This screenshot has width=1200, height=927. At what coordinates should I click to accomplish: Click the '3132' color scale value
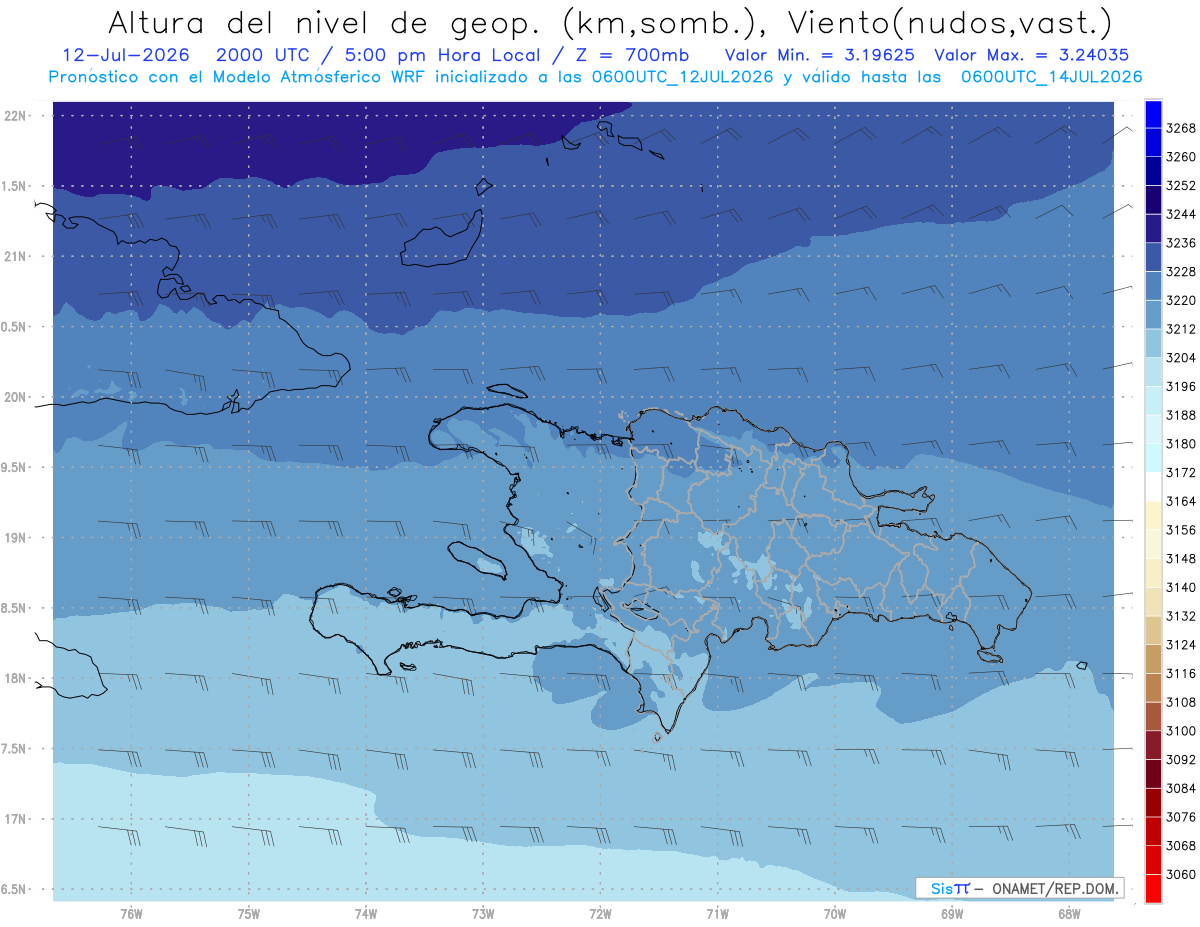pyautogui.click(x=1181, y=616)
